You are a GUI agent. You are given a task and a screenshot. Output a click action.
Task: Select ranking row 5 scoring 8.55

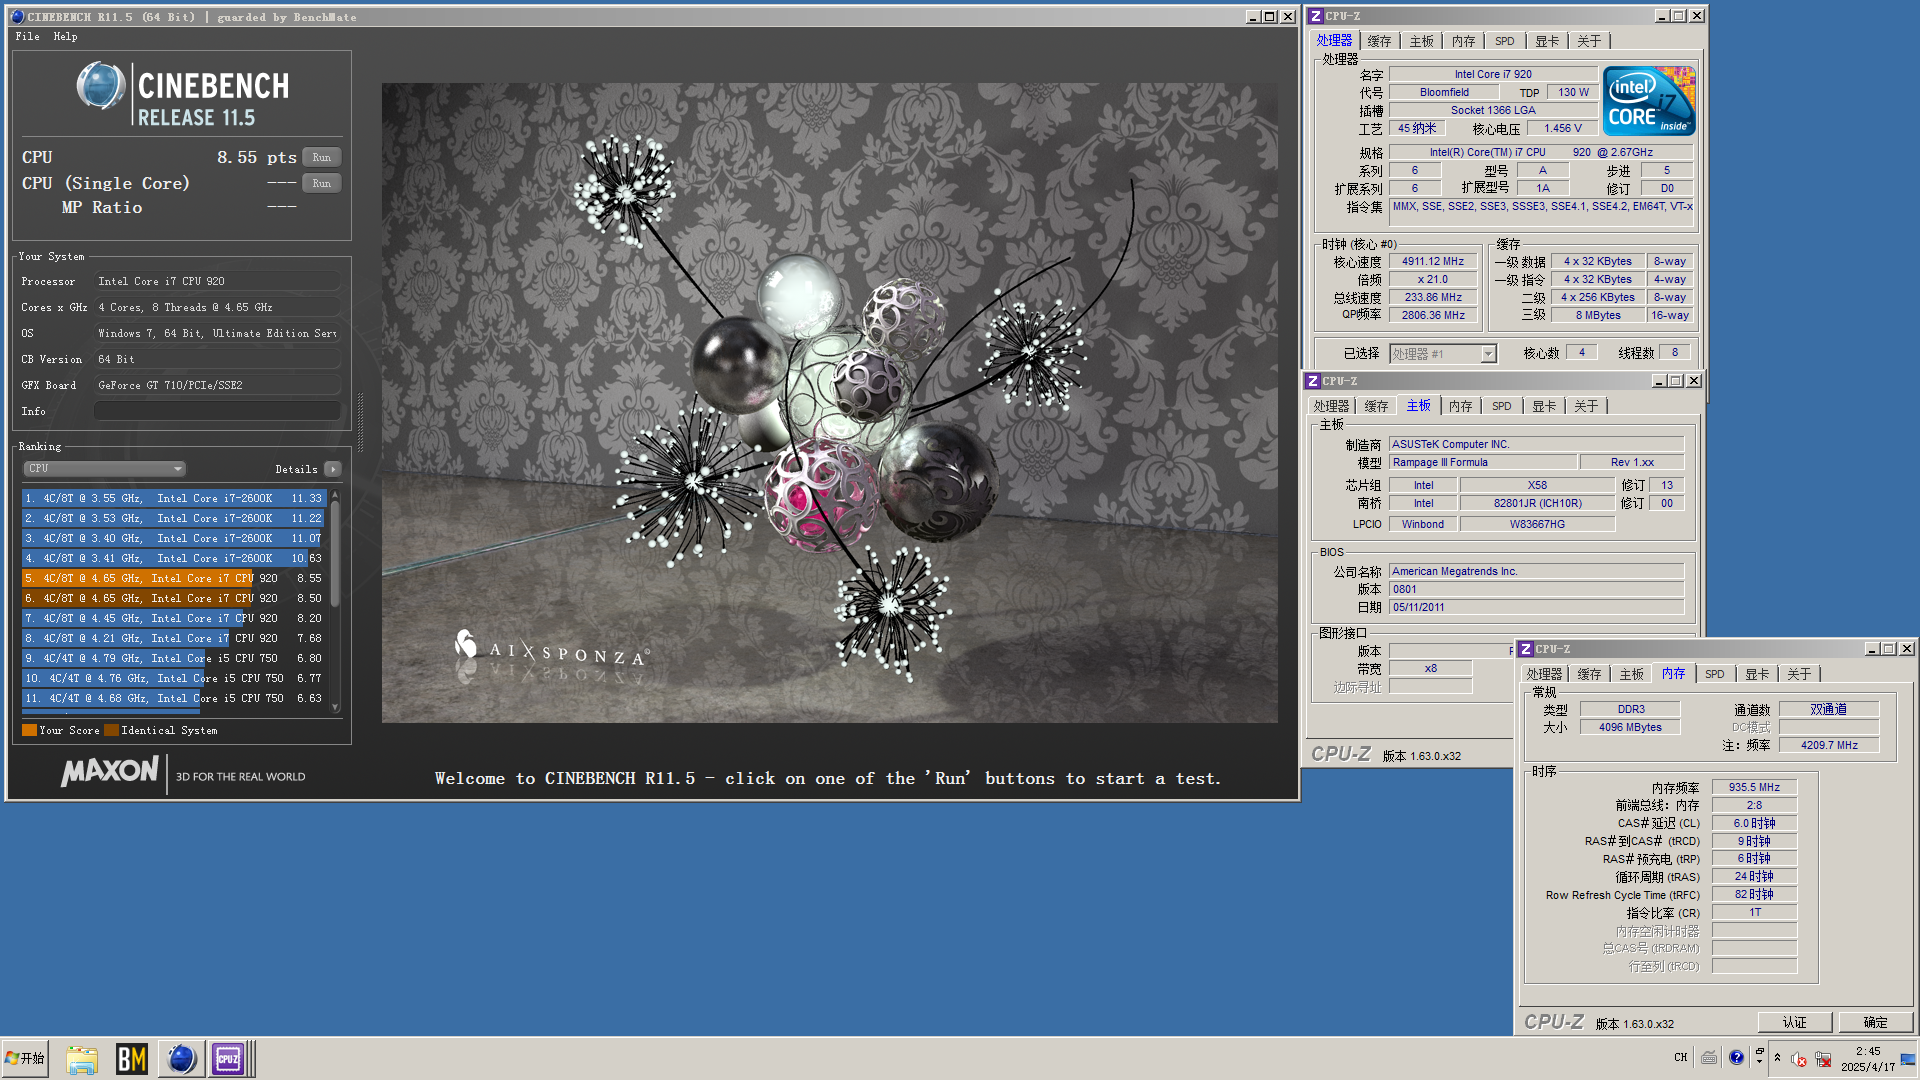pos(174,578)
